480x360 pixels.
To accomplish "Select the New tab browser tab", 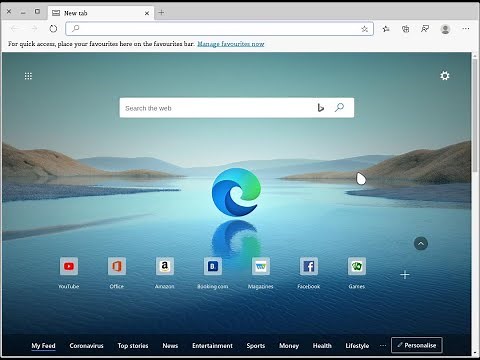I will coord(101,13).
